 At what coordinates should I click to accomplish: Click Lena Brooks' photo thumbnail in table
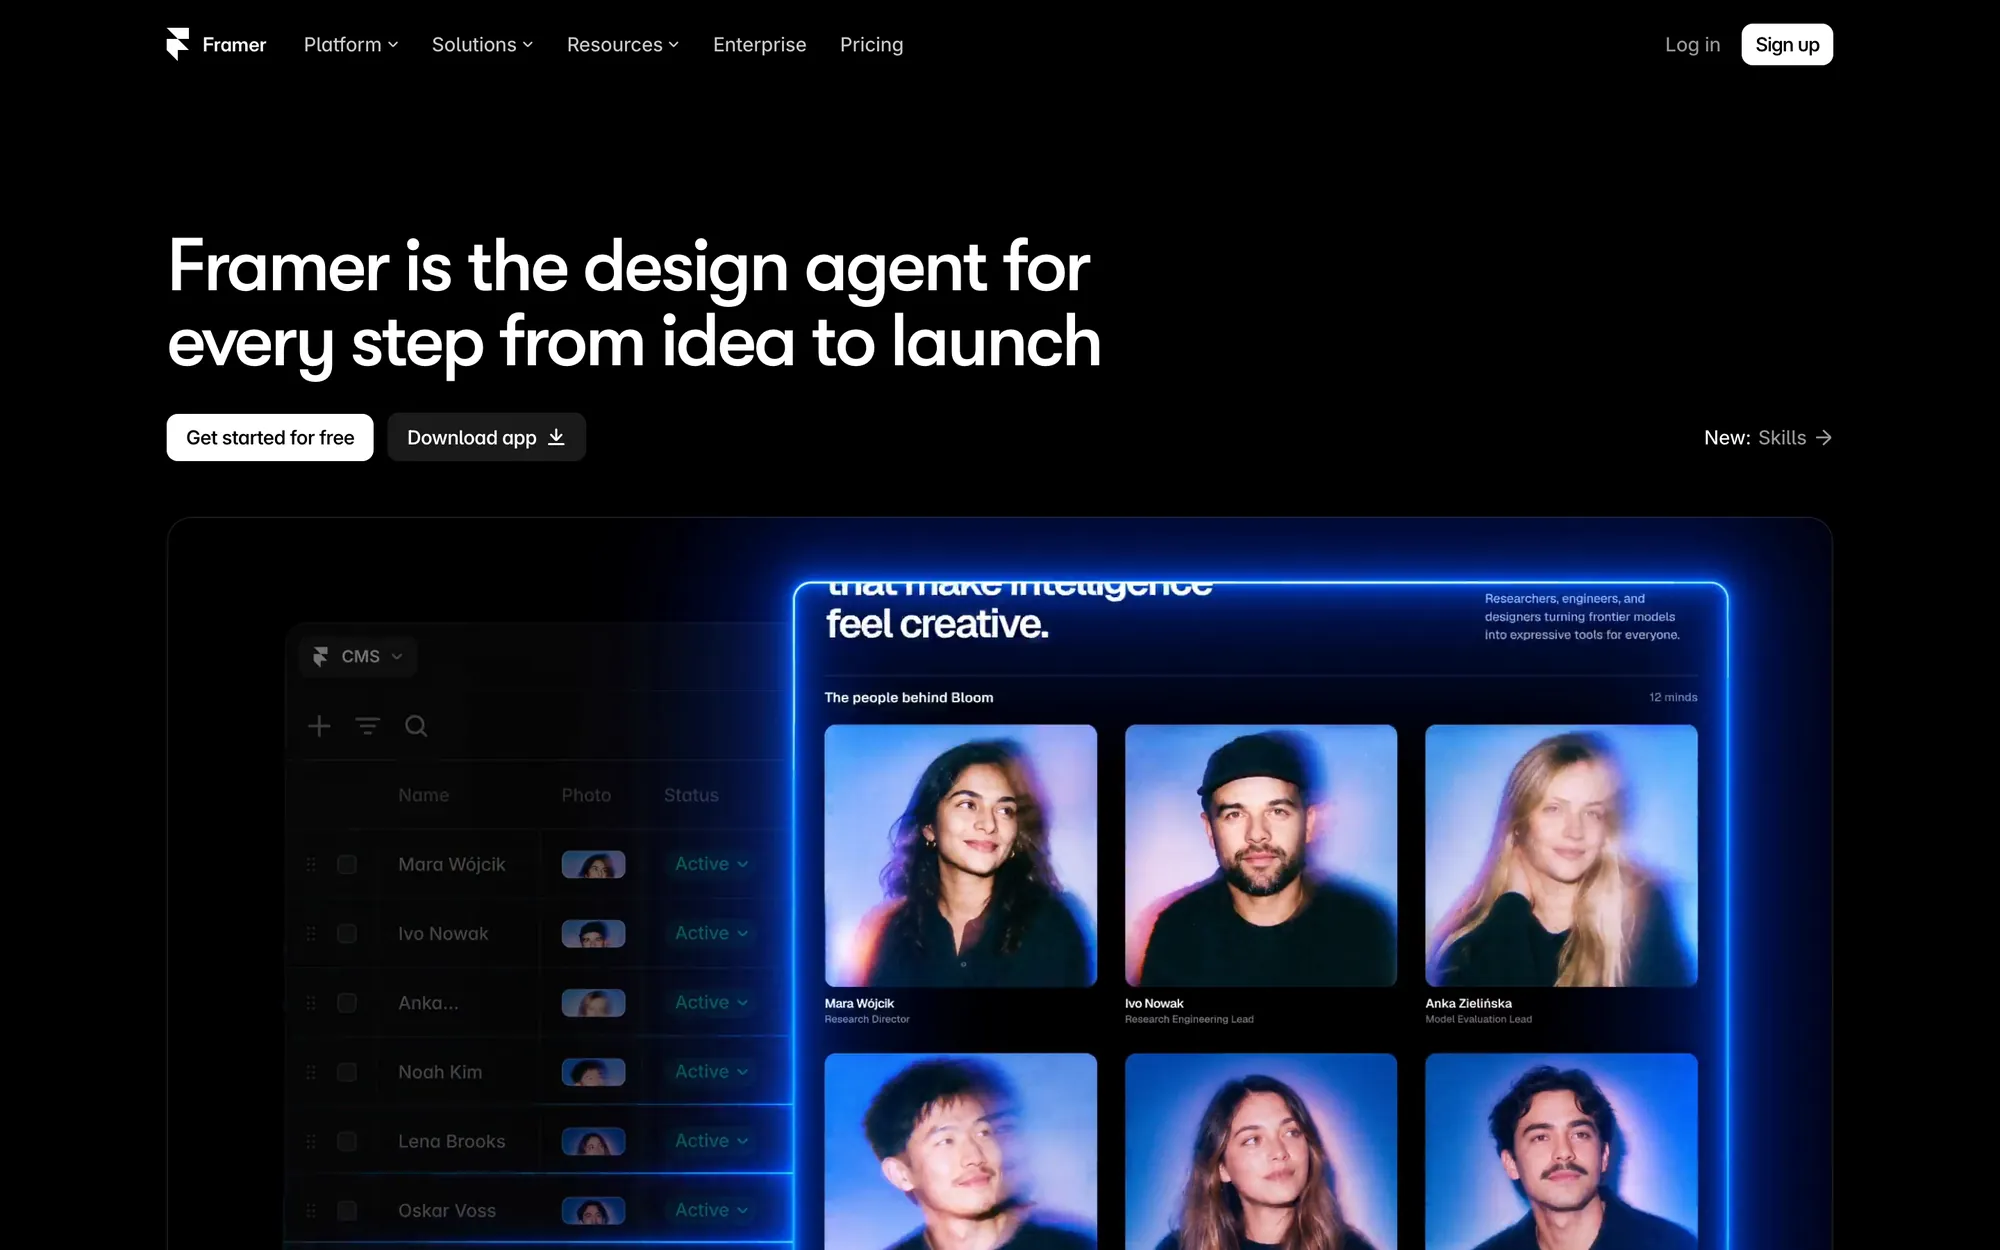tap(593, 1141)
